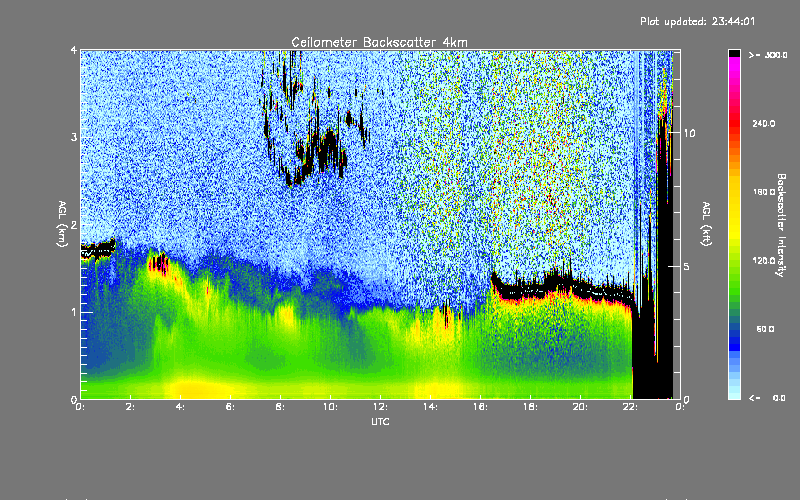Click the "22:" UTC time tick

point(630,407)
